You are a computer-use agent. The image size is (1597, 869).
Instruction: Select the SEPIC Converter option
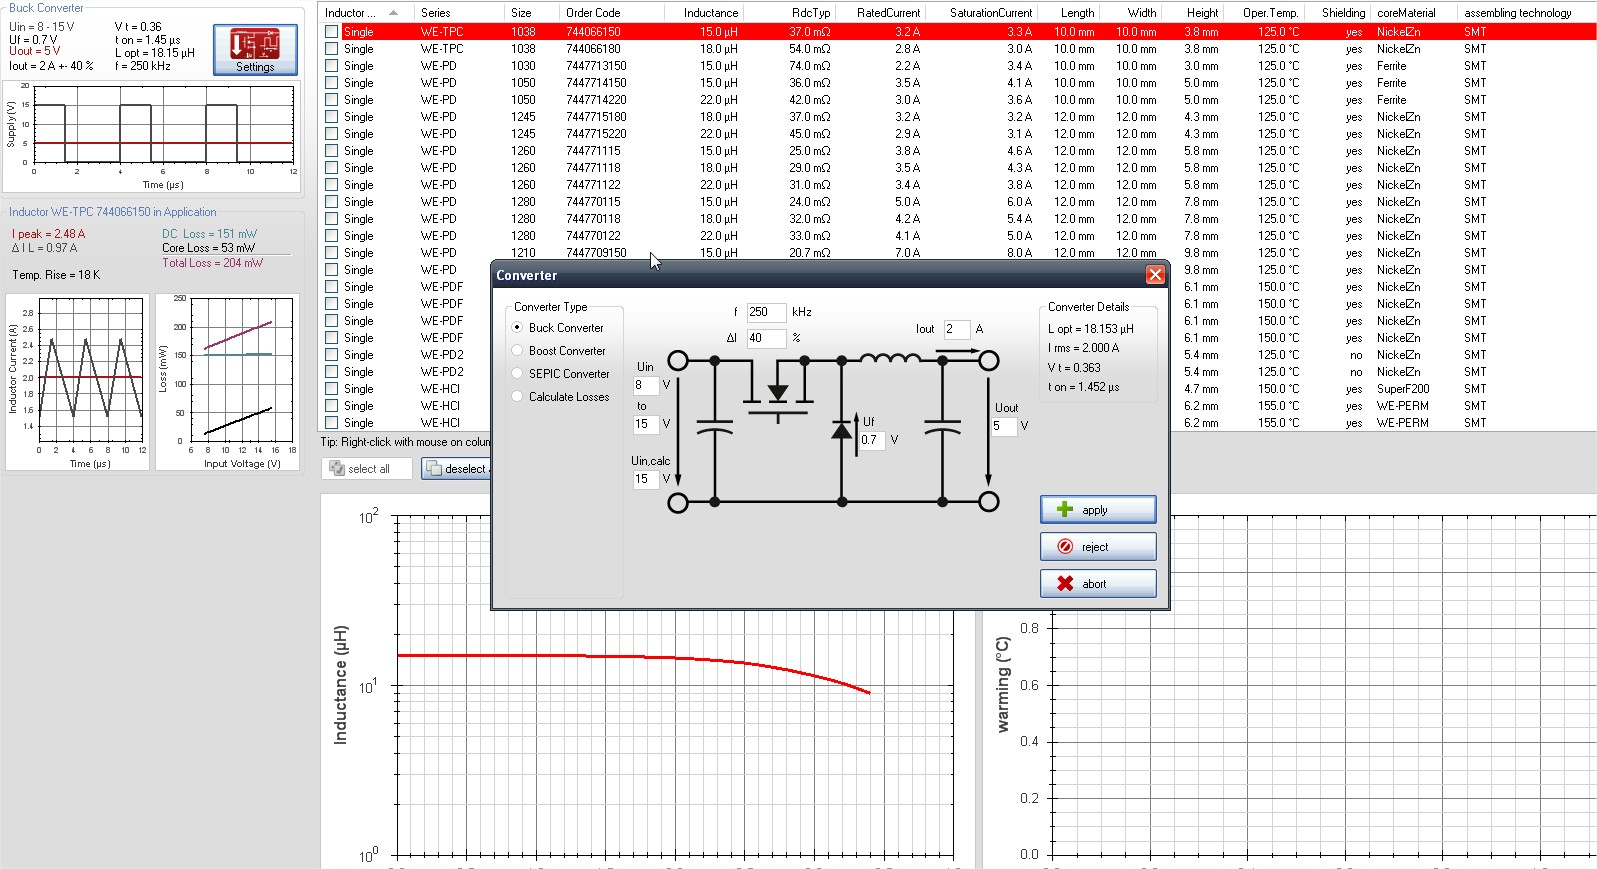click(x=518, y=374)
